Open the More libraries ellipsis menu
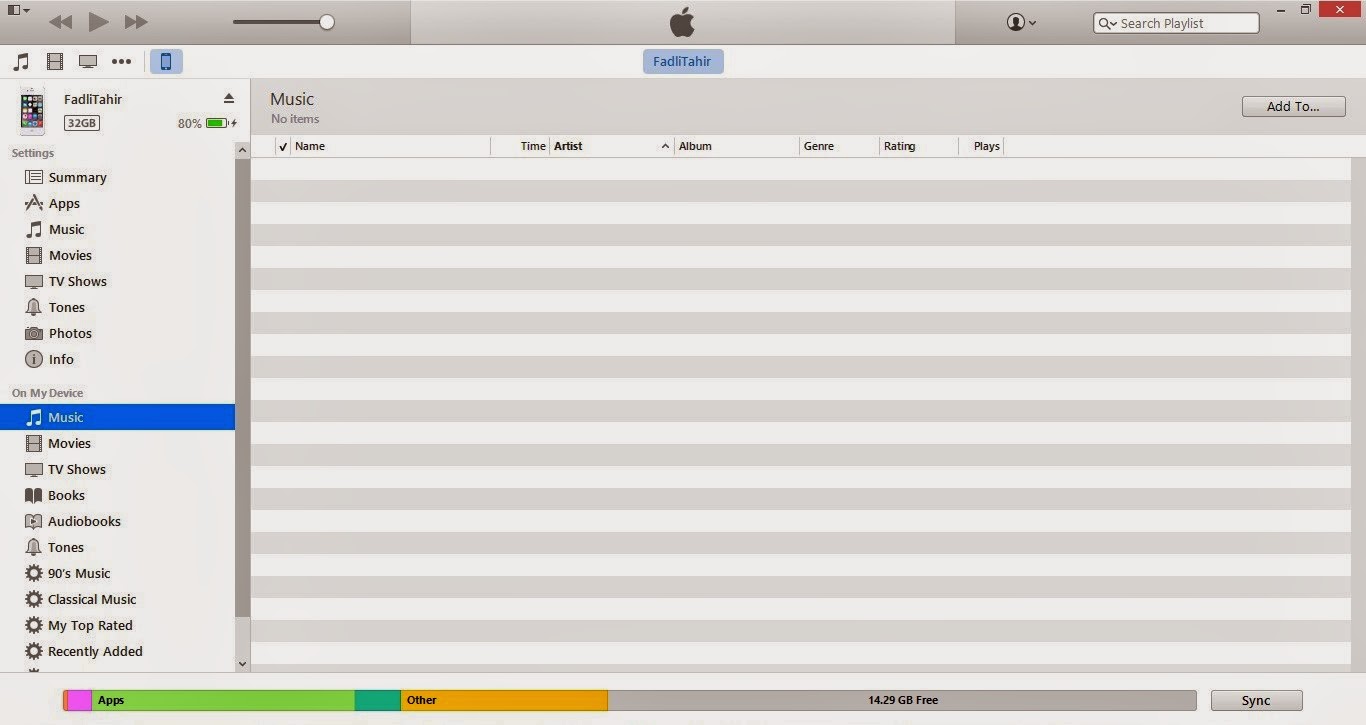Viewport: 1366px width, 725px height. tap(121, 62)
